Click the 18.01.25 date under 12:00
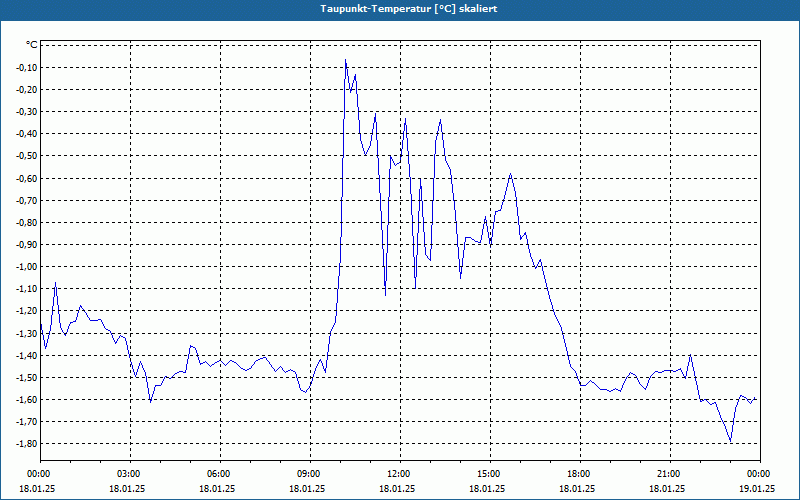 [x=397, y=488]
